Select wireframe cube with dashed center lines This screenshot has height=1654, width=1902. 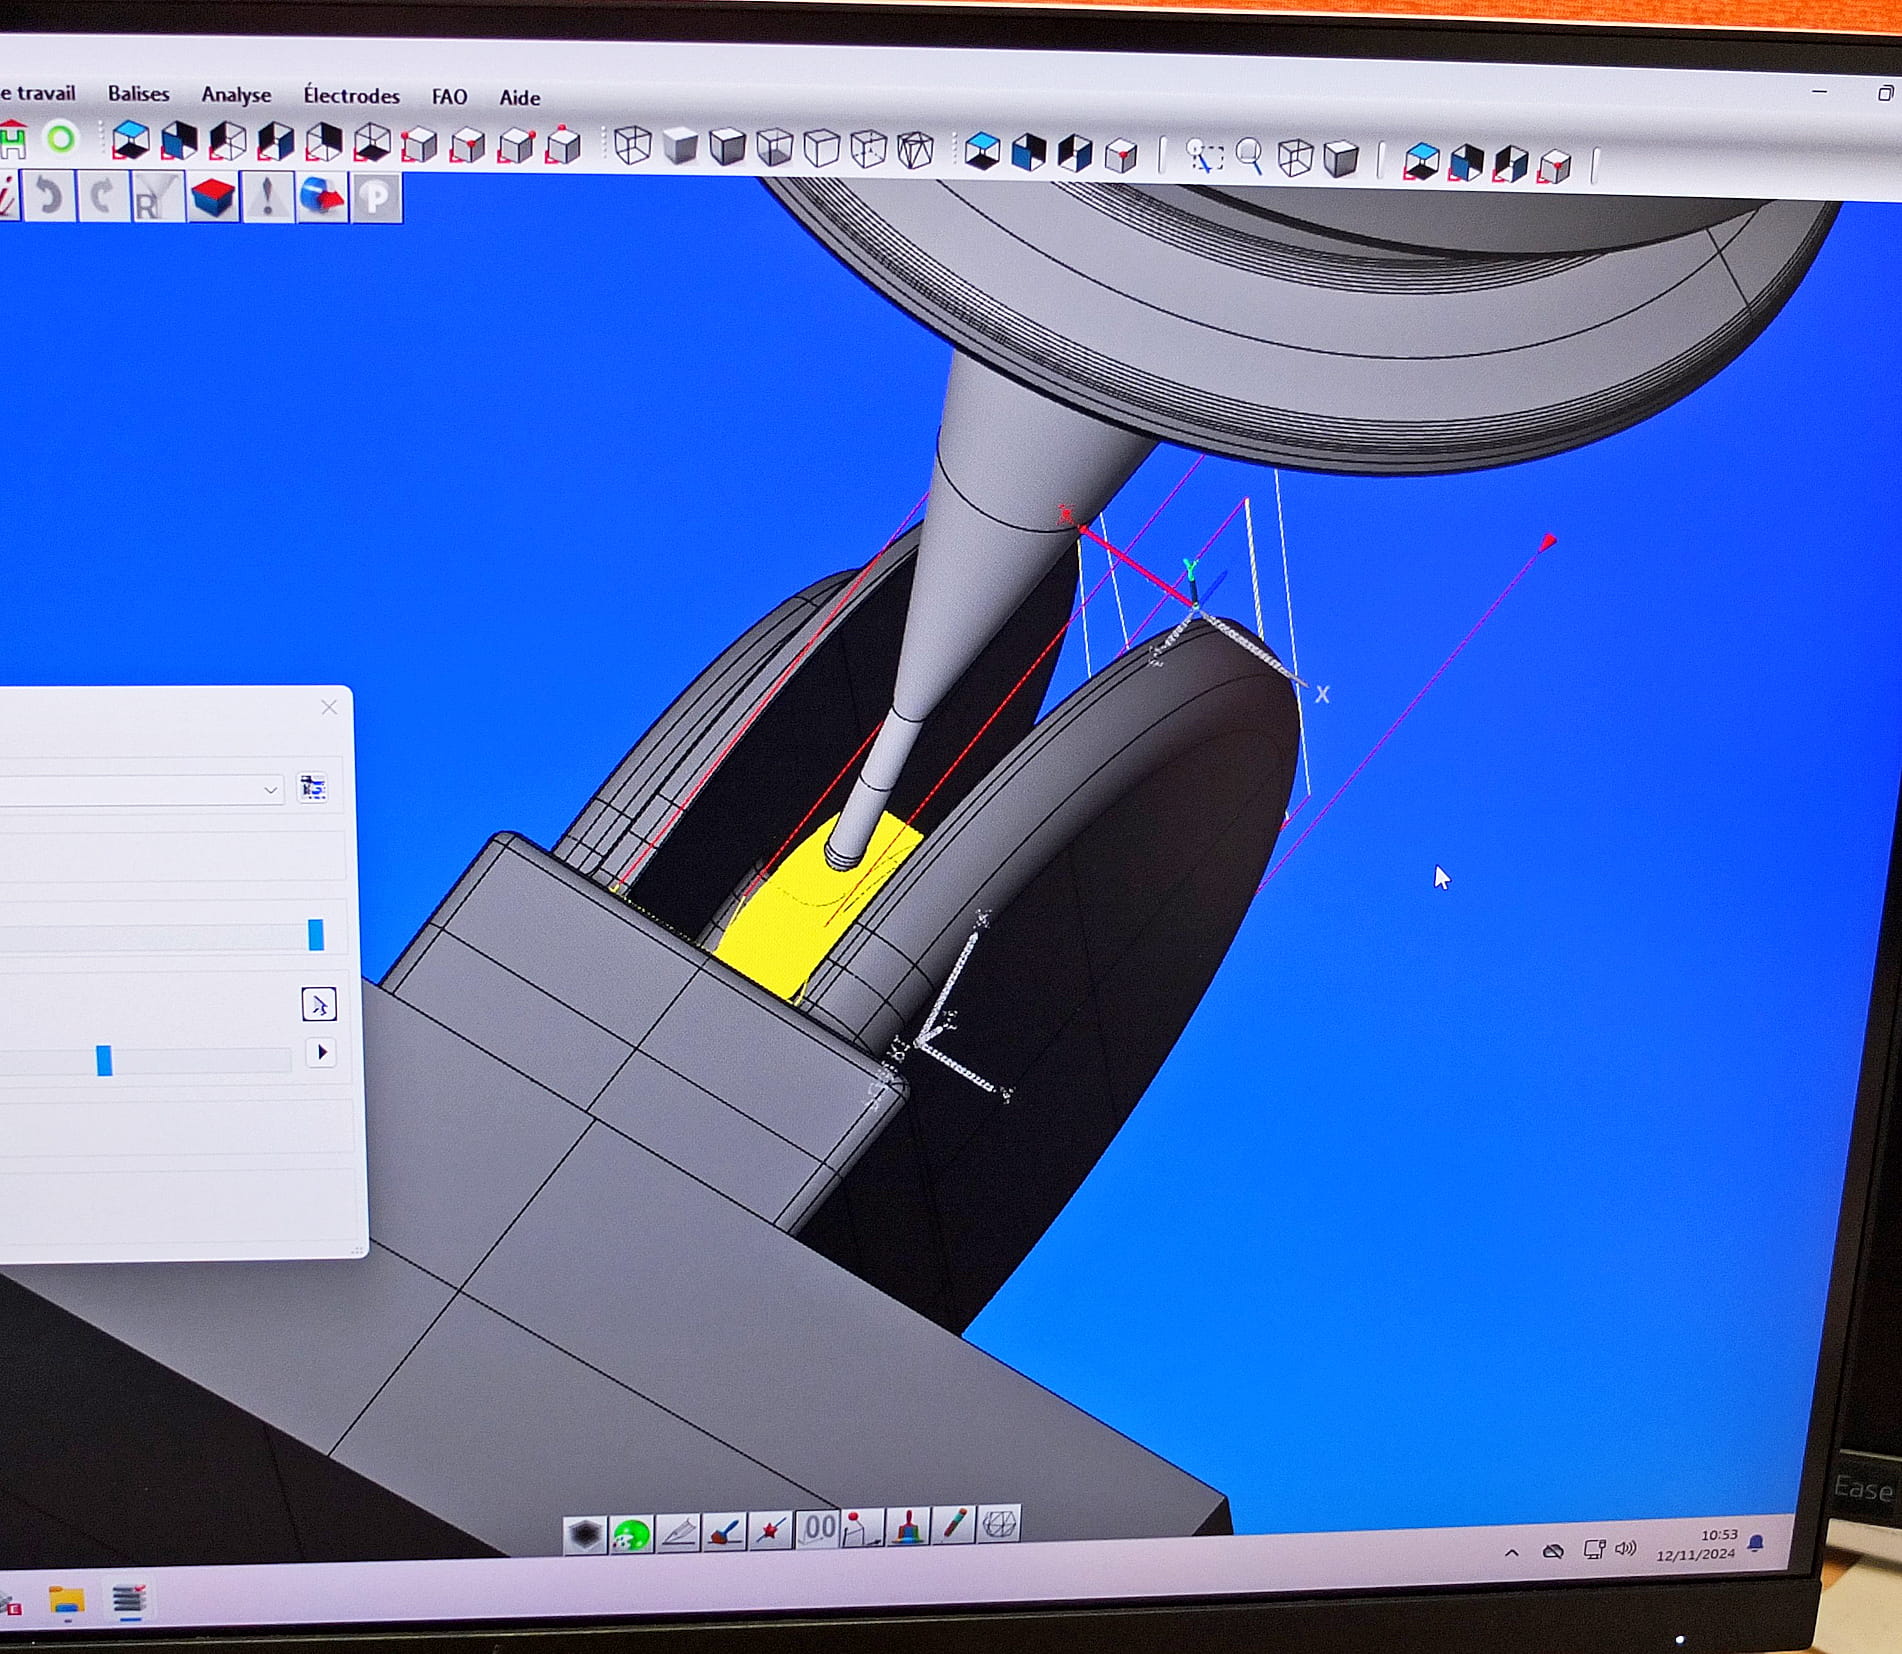[x=868, y=150]
